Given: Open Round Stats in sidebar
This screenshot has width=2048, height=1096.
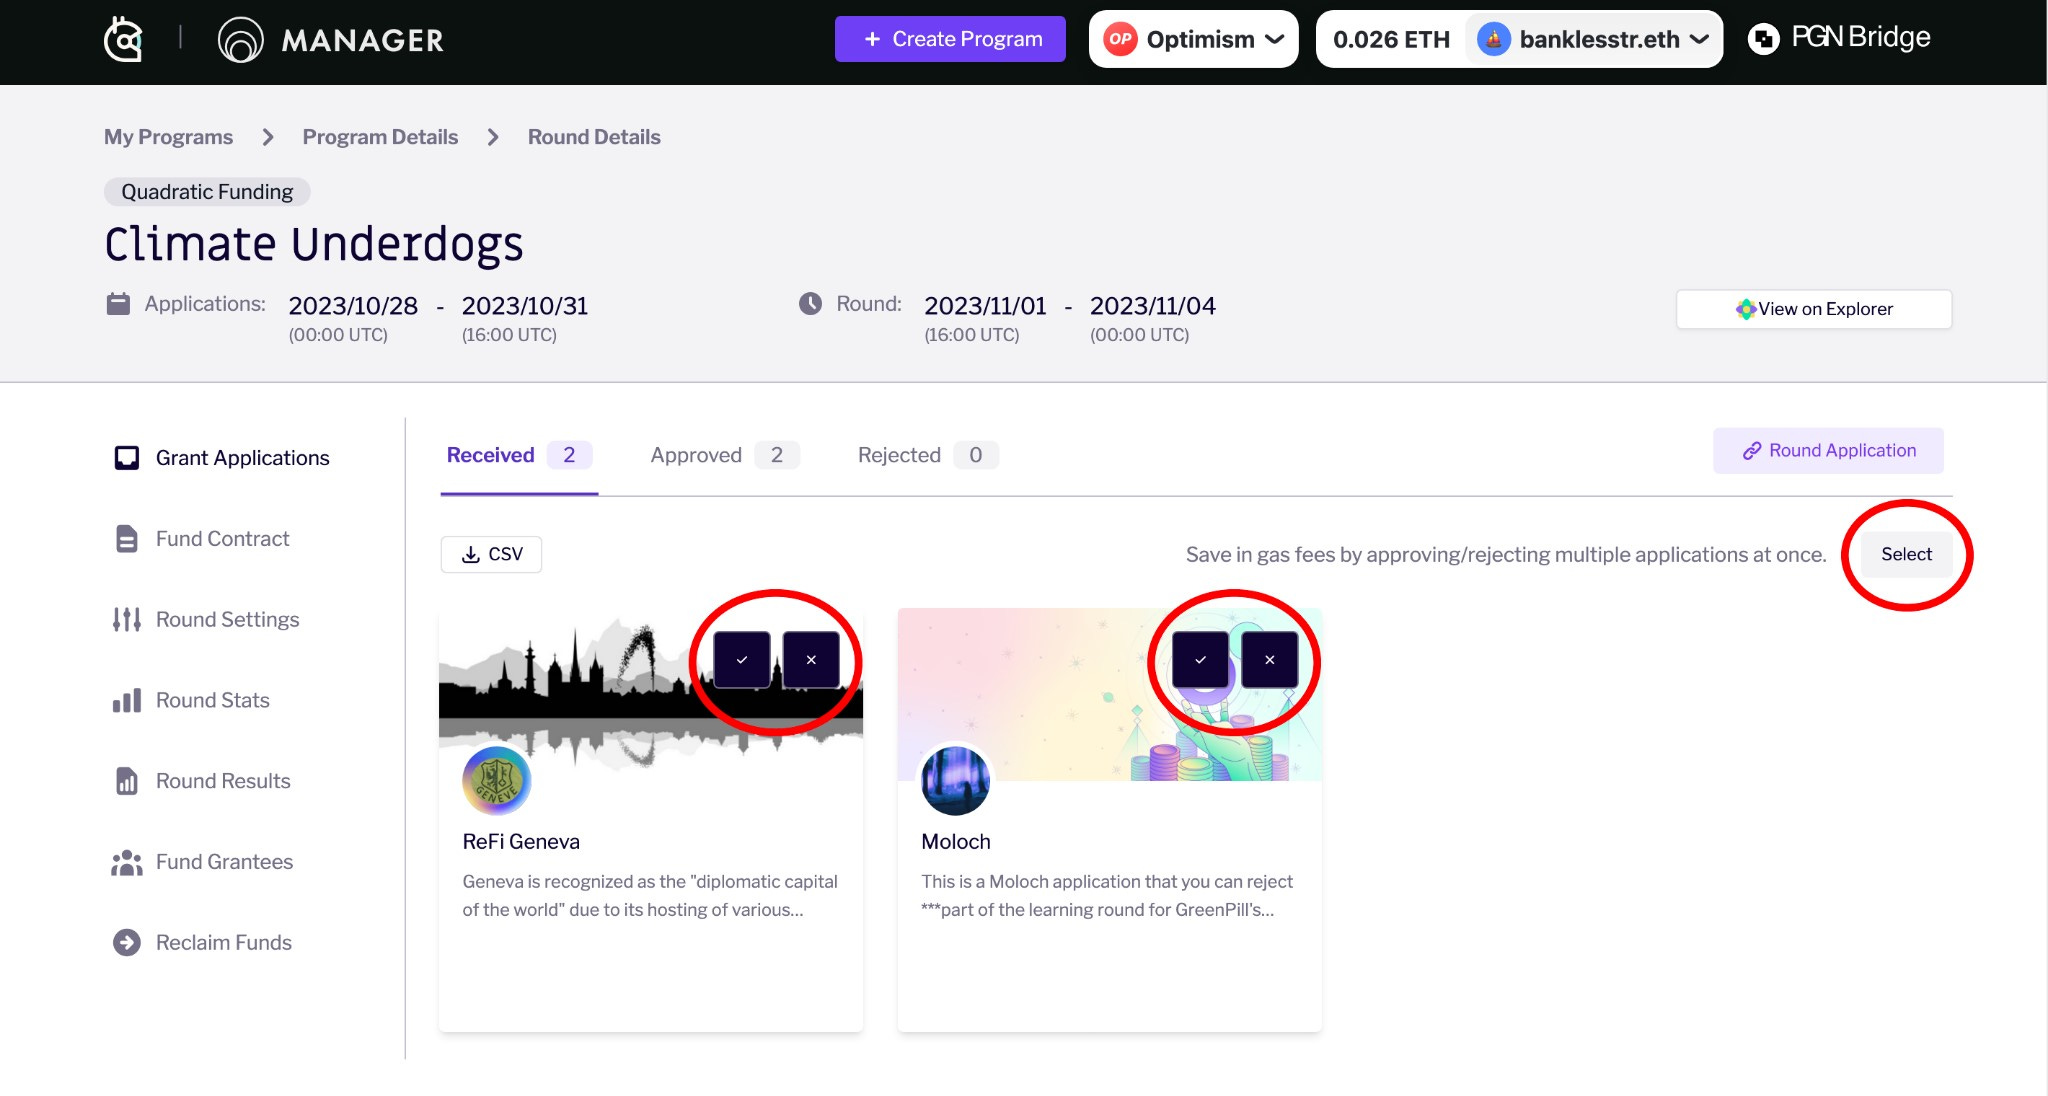Looking at the screenshot, I should (191, 701).
